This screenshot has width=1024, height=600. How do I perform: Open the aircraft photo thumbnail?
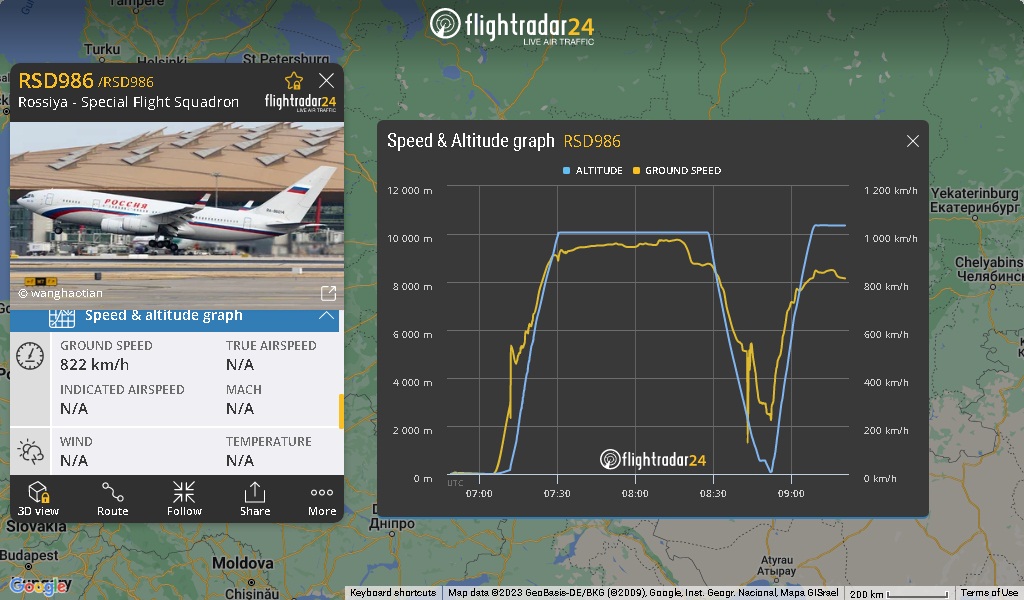pyautogui.click(x=177, y=215)
